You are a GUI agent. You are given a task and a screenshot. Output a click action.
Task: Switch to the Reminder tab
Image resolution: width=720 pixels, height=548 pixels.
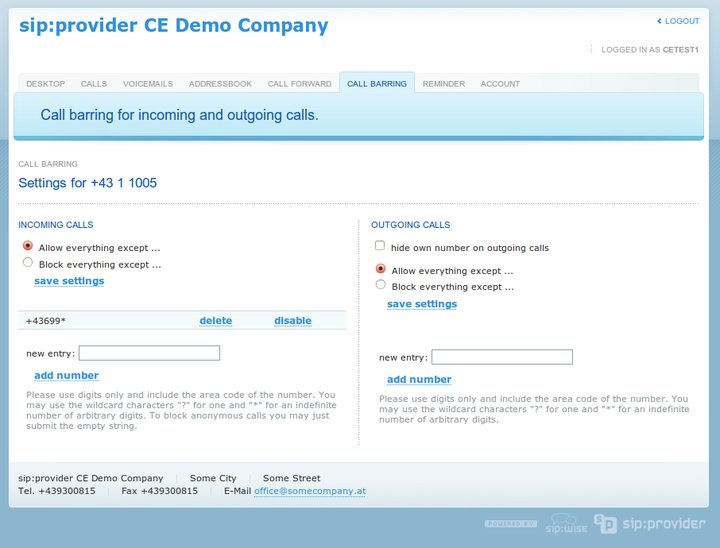[x=443, y=84]
